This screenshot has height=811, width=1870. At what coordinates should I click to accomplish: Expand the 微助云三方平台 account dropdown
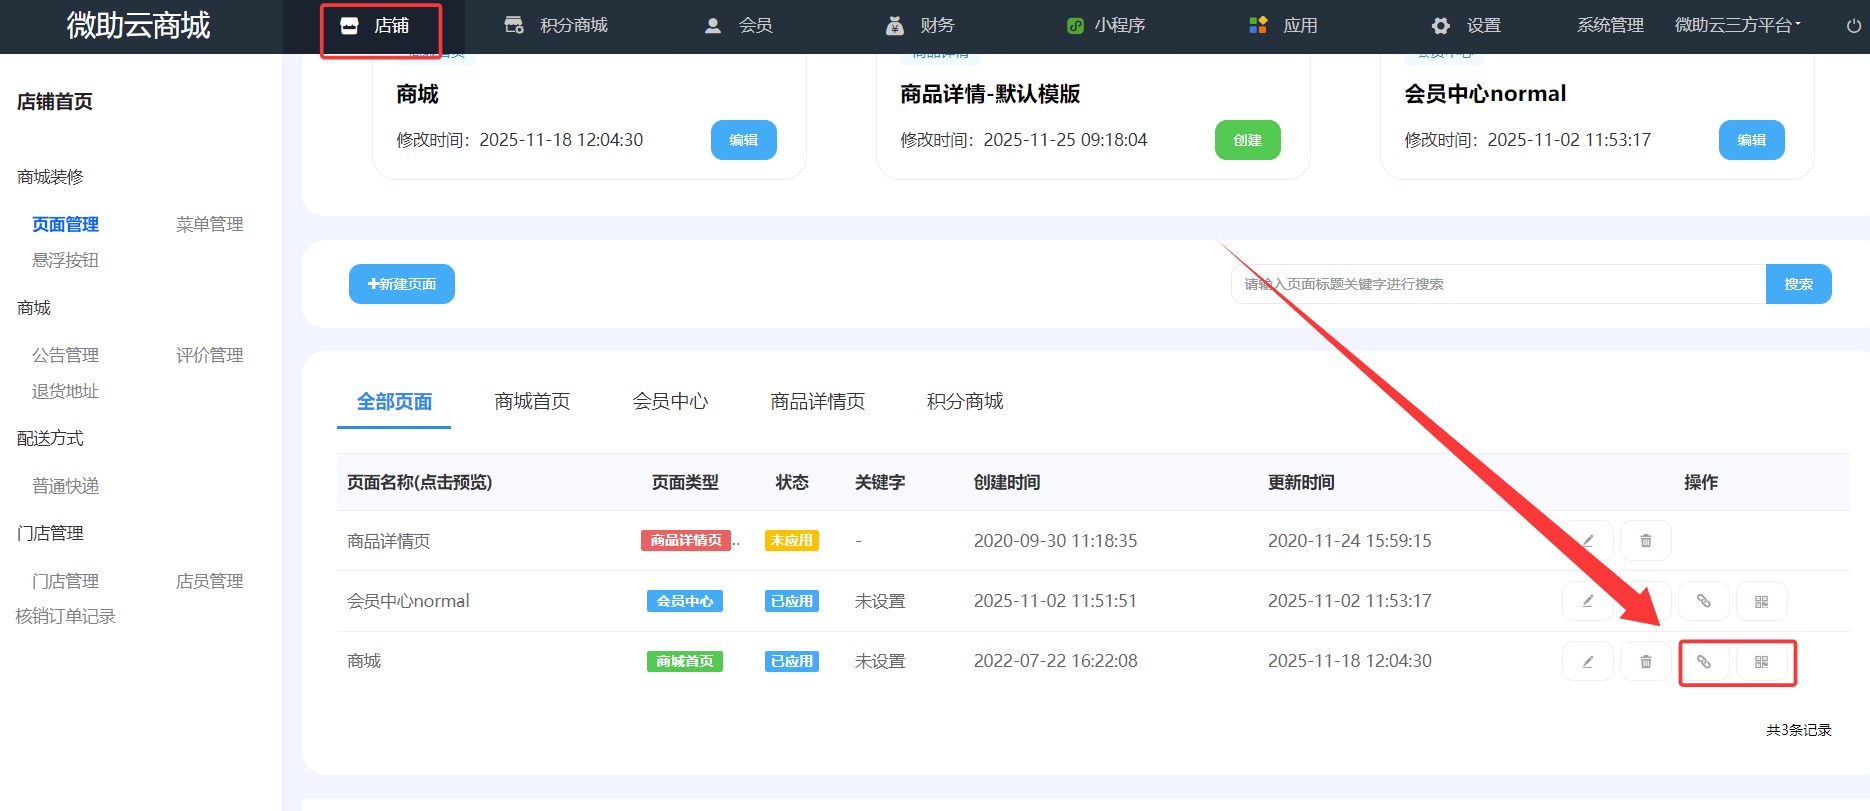1737,26
